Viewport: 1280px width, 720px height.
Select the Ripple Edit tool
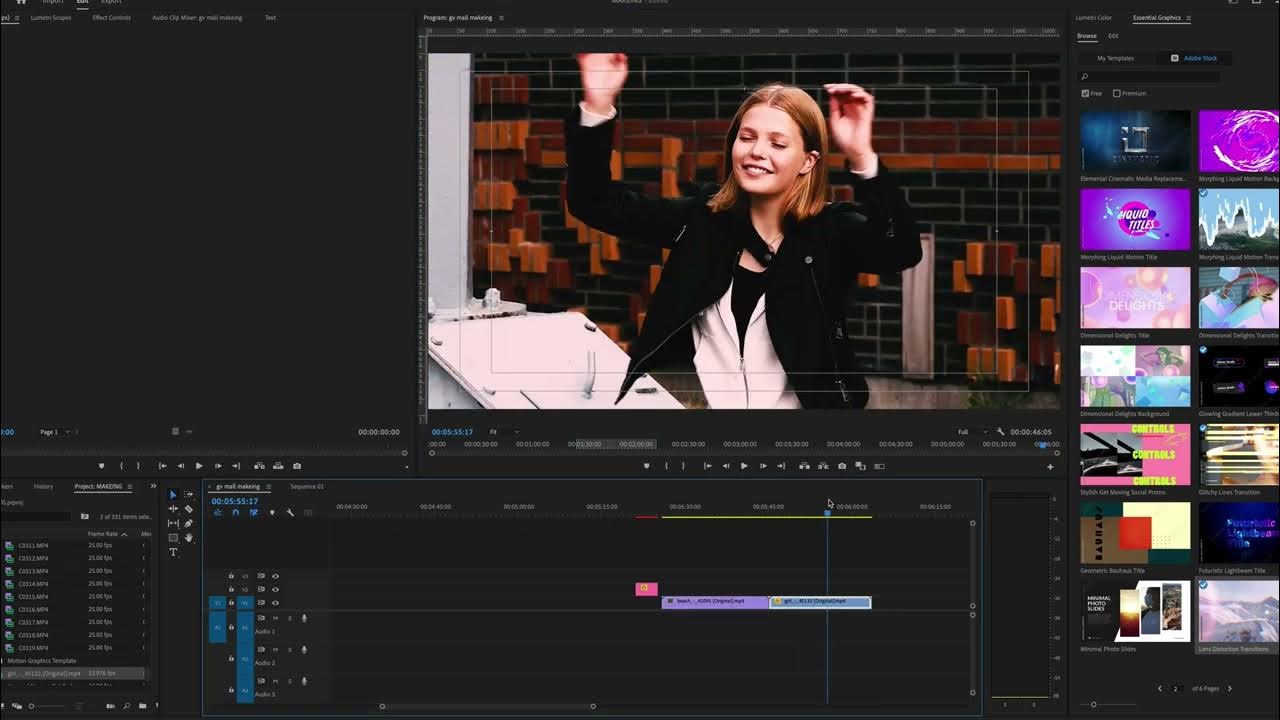pyautogui.click(x=173, y=509)
